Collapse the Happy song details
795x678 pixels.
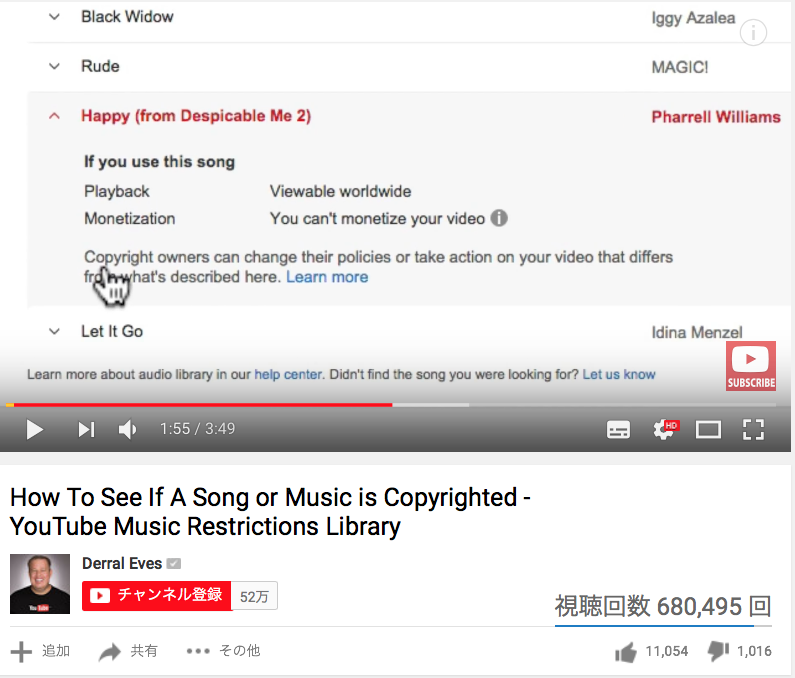(54, 116)
